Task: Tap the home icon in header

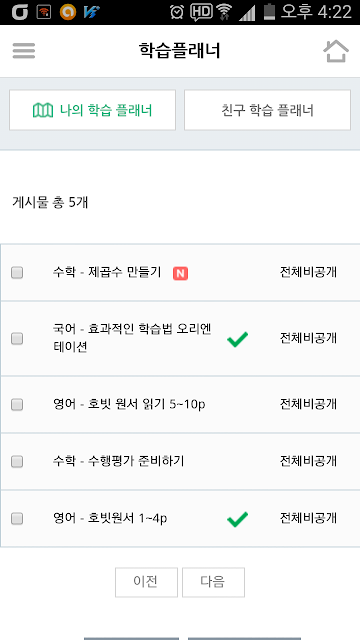Action: click(x=336, y=51)
